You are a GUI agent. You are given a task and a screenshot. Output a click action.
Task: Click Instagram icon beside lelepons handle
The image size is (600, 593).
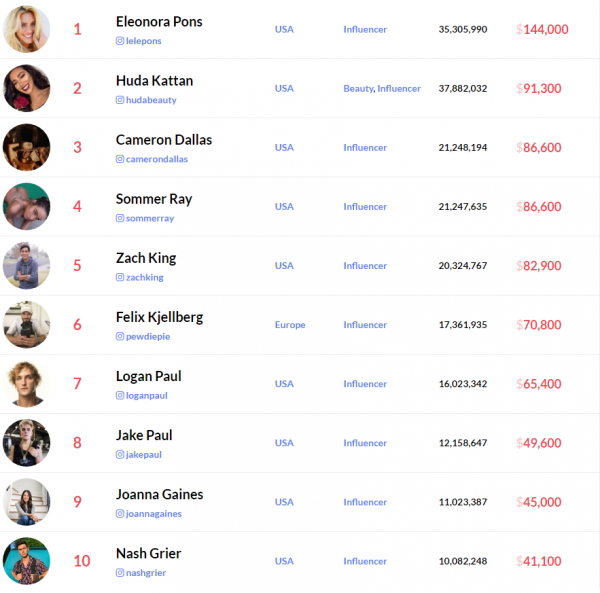tap(120, 41)
